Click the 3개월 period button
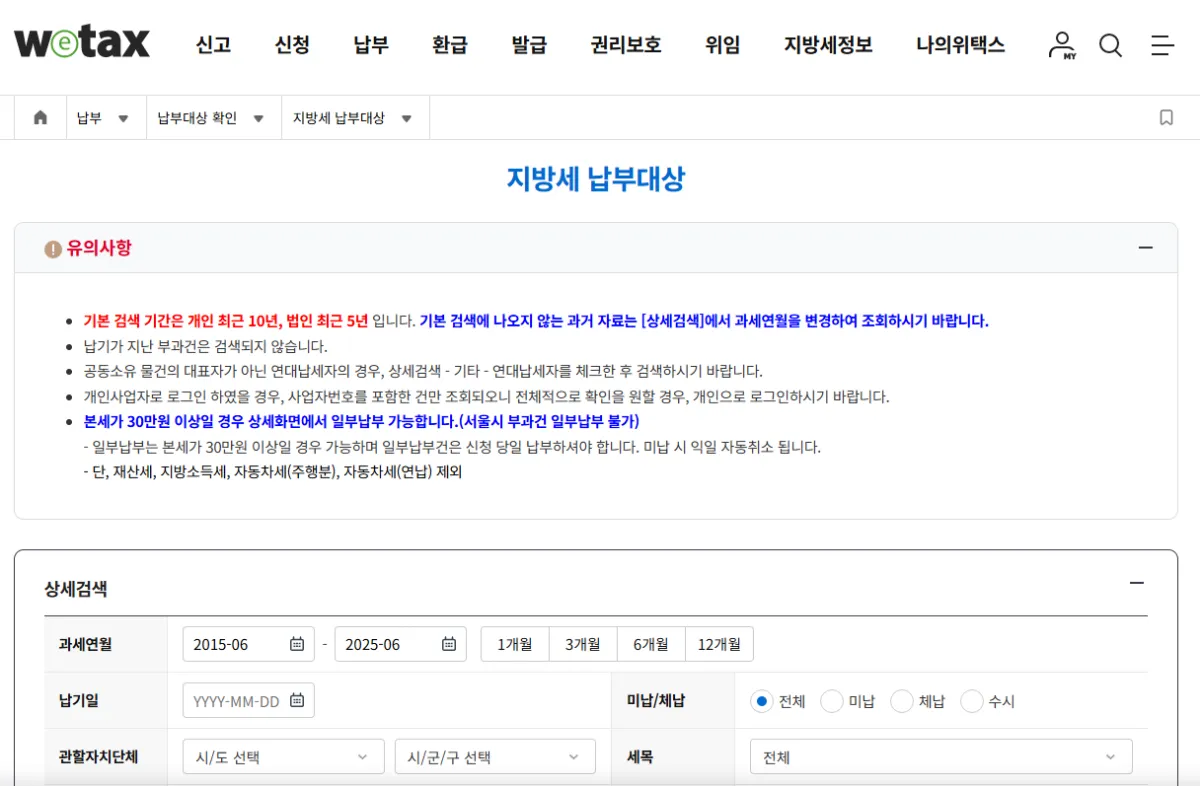Viewport: 1200px width, 786px height. pos(583,644)
